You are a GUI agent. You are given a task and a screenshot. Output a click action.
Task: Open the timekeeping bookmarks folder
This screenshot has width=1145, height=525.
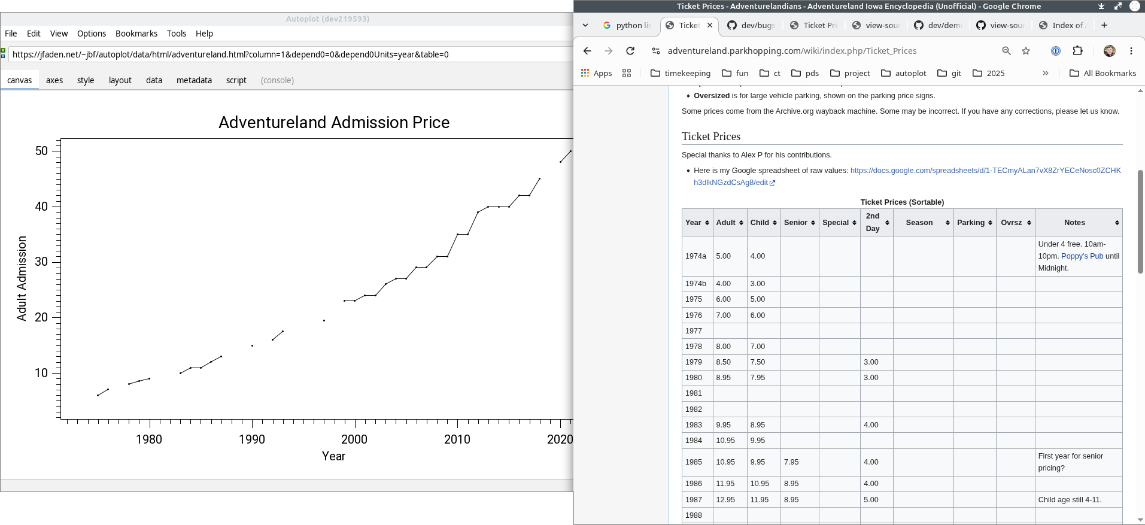click(680, 73)
